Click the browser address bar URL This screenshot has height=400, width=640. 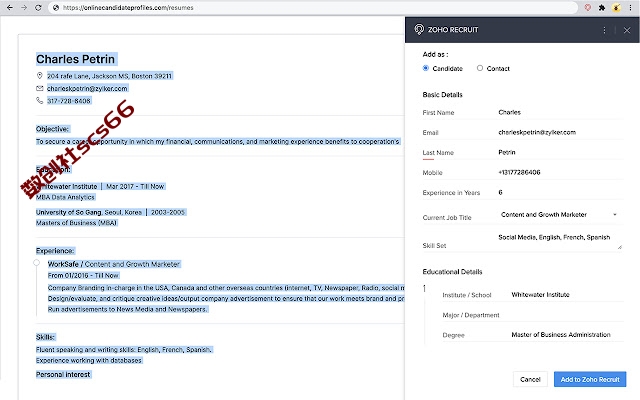(128, 7)
